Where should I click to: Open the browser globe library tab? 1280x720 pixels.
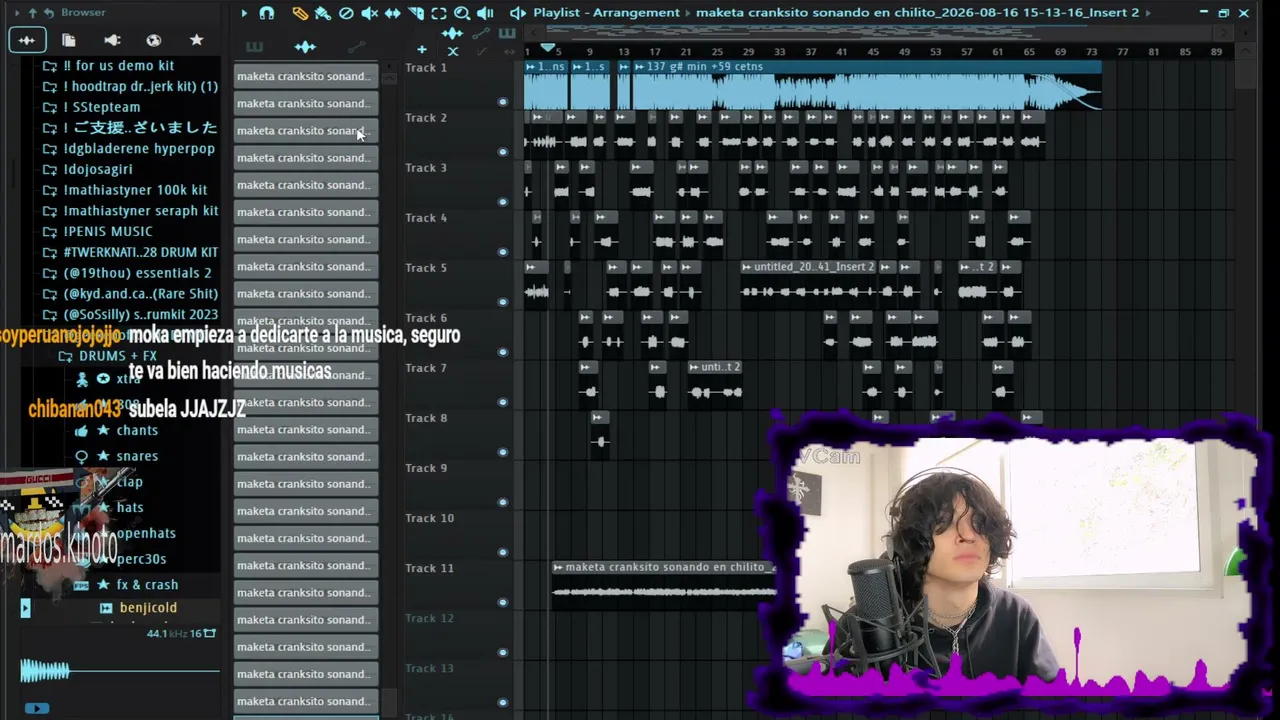click(154, 40)
